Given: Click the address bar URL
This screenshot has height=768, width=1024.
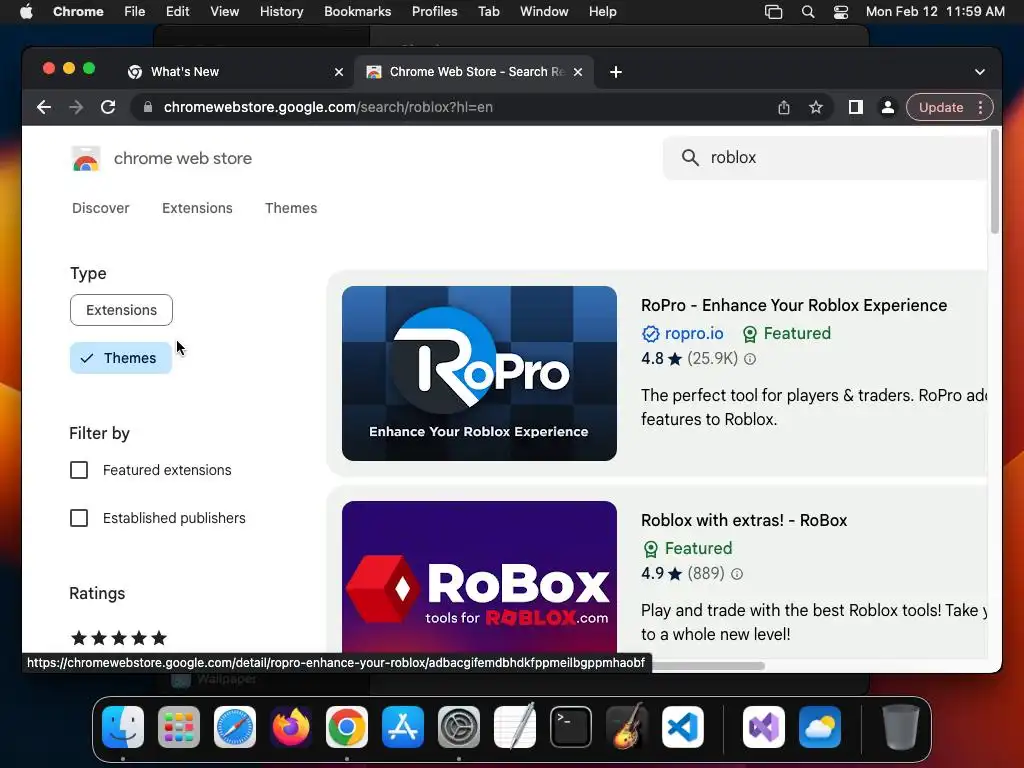Looking at the screenshot, I should pyautogui.click(x=328, y=107).
